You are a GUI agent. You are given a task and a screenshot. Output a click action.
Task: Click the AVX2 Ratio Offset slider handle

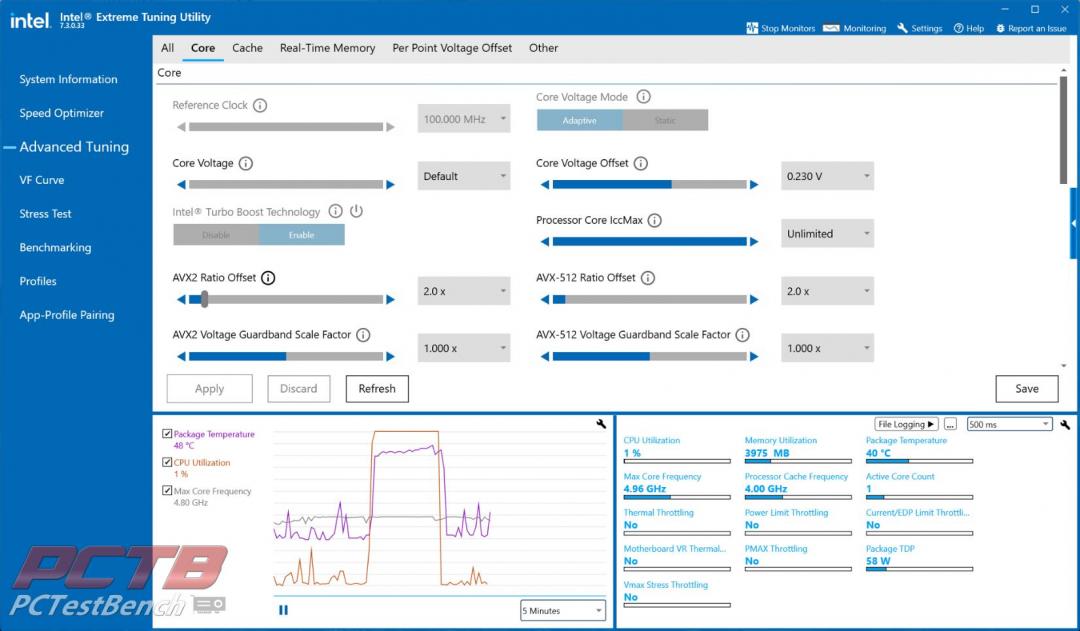204,298
